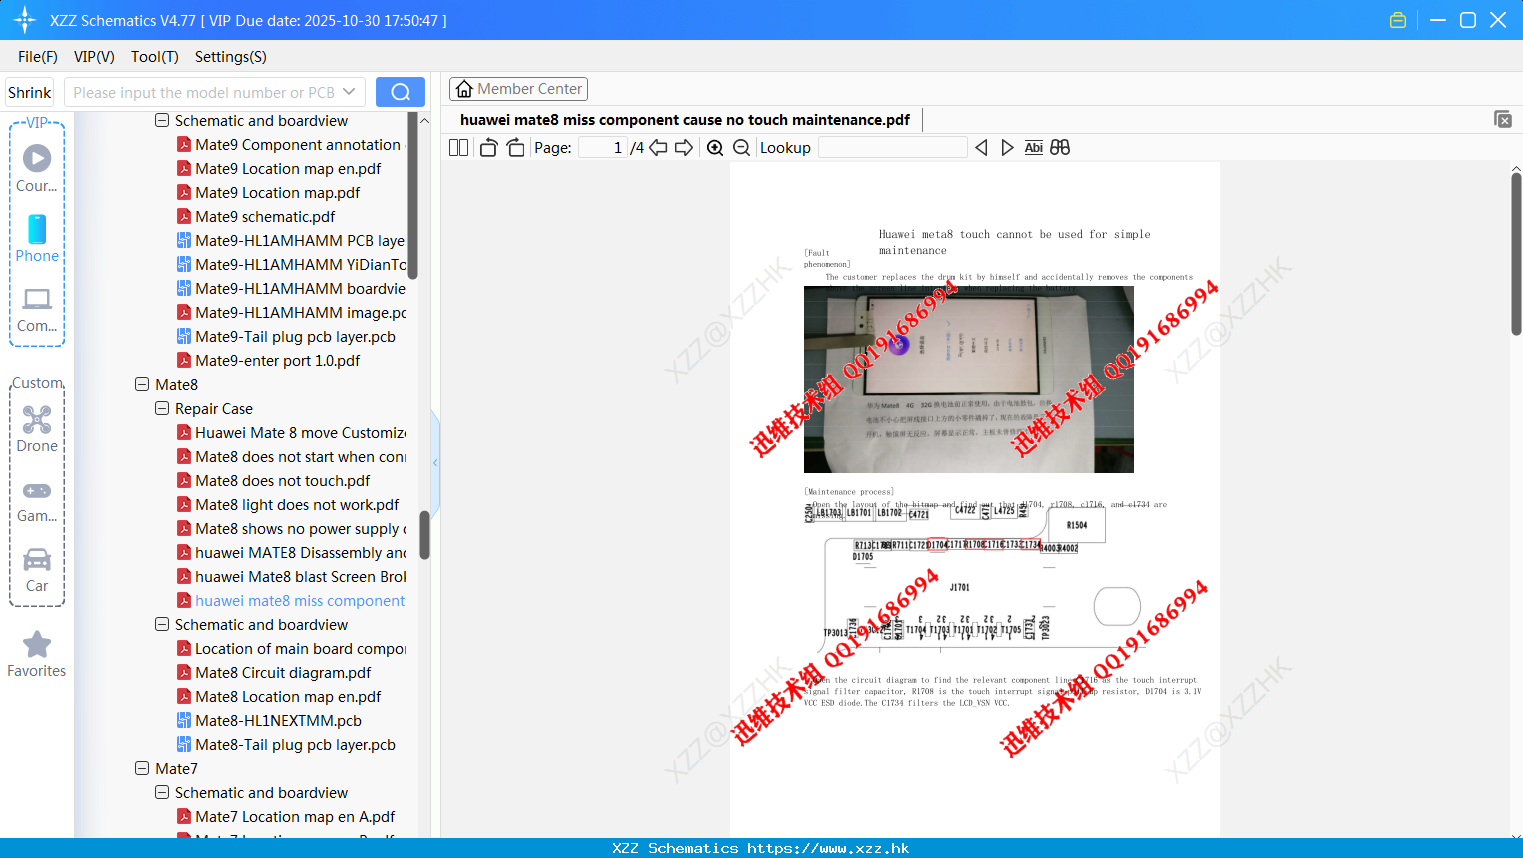Screen dimensions: 1523x858
Task: Open huawei MATE8 Disassembly file
Action: coord(291,552)
